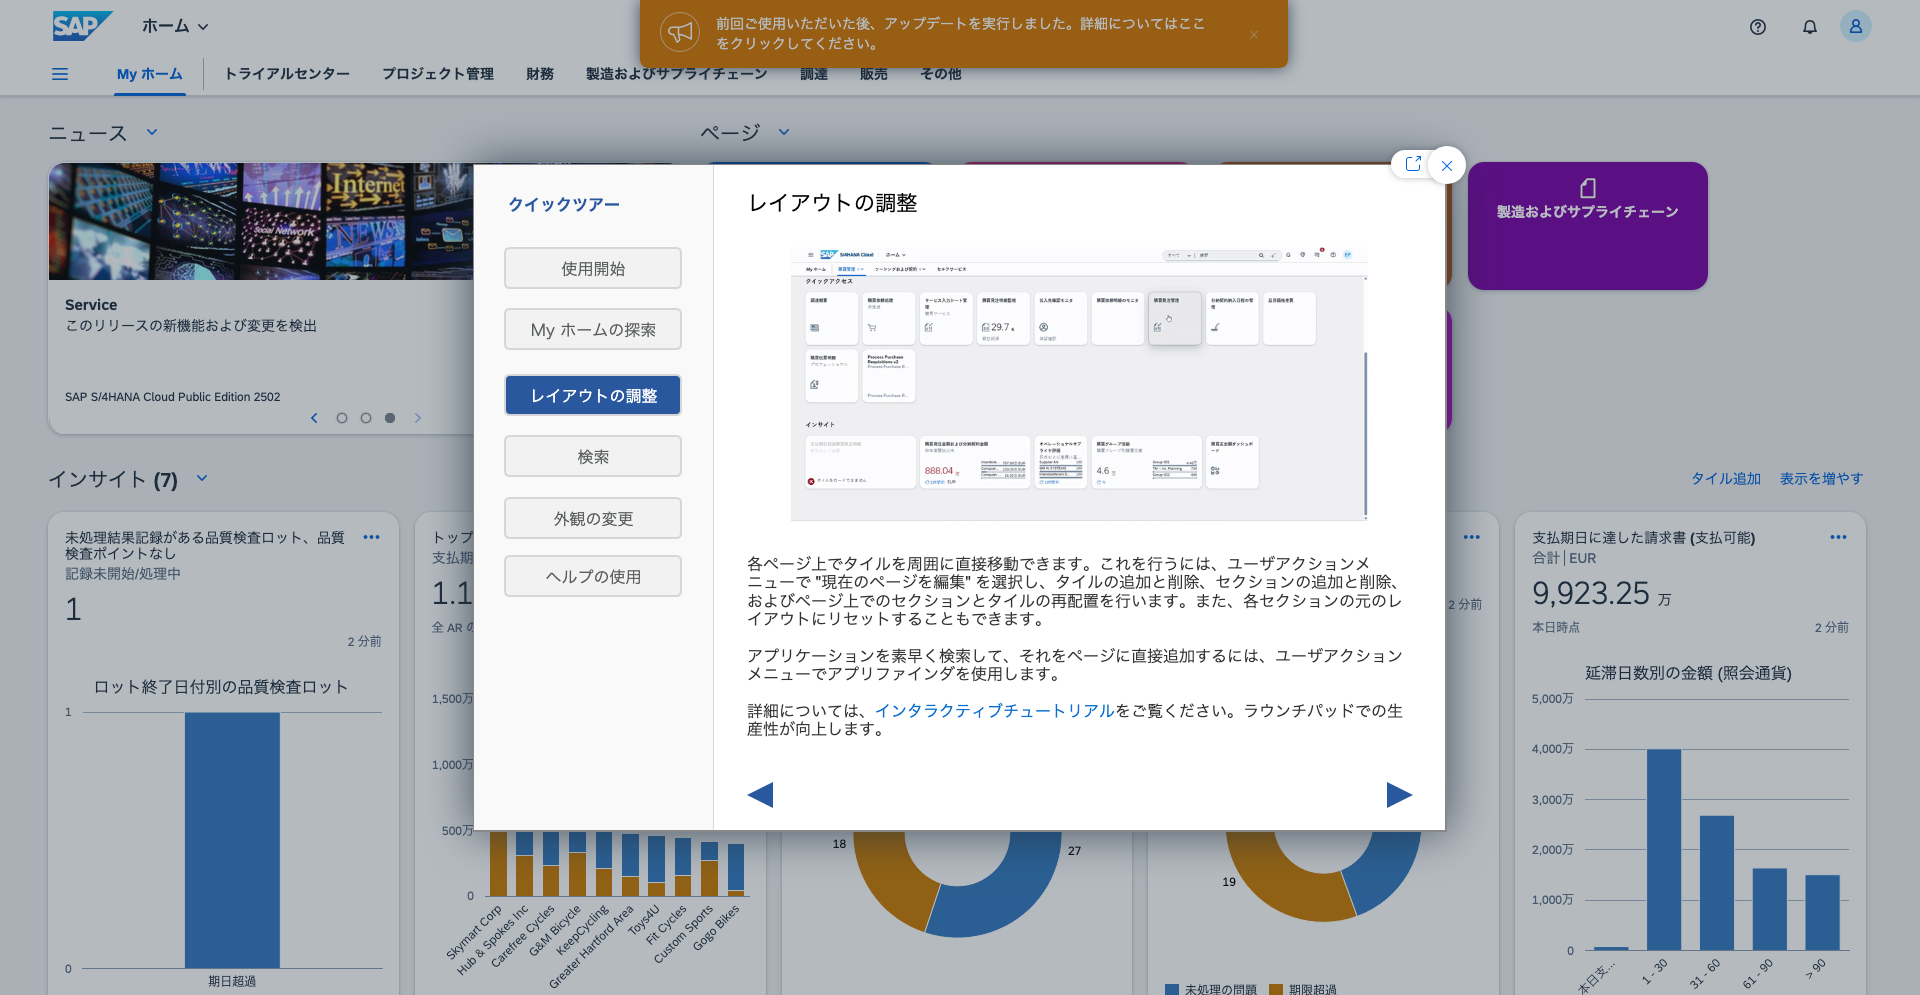
Task: Click the 9,923.25 invoice total value
Action: tap(1591, 593)
